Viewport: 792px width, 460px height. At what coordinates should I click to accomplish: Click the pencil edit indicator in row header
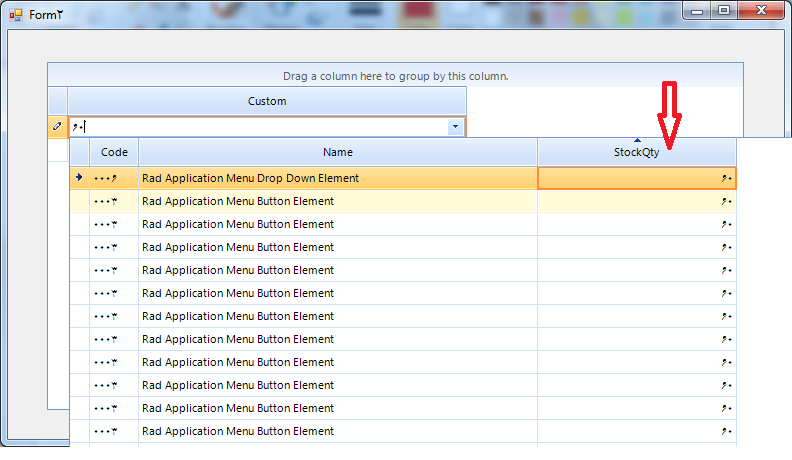(57, 127)
